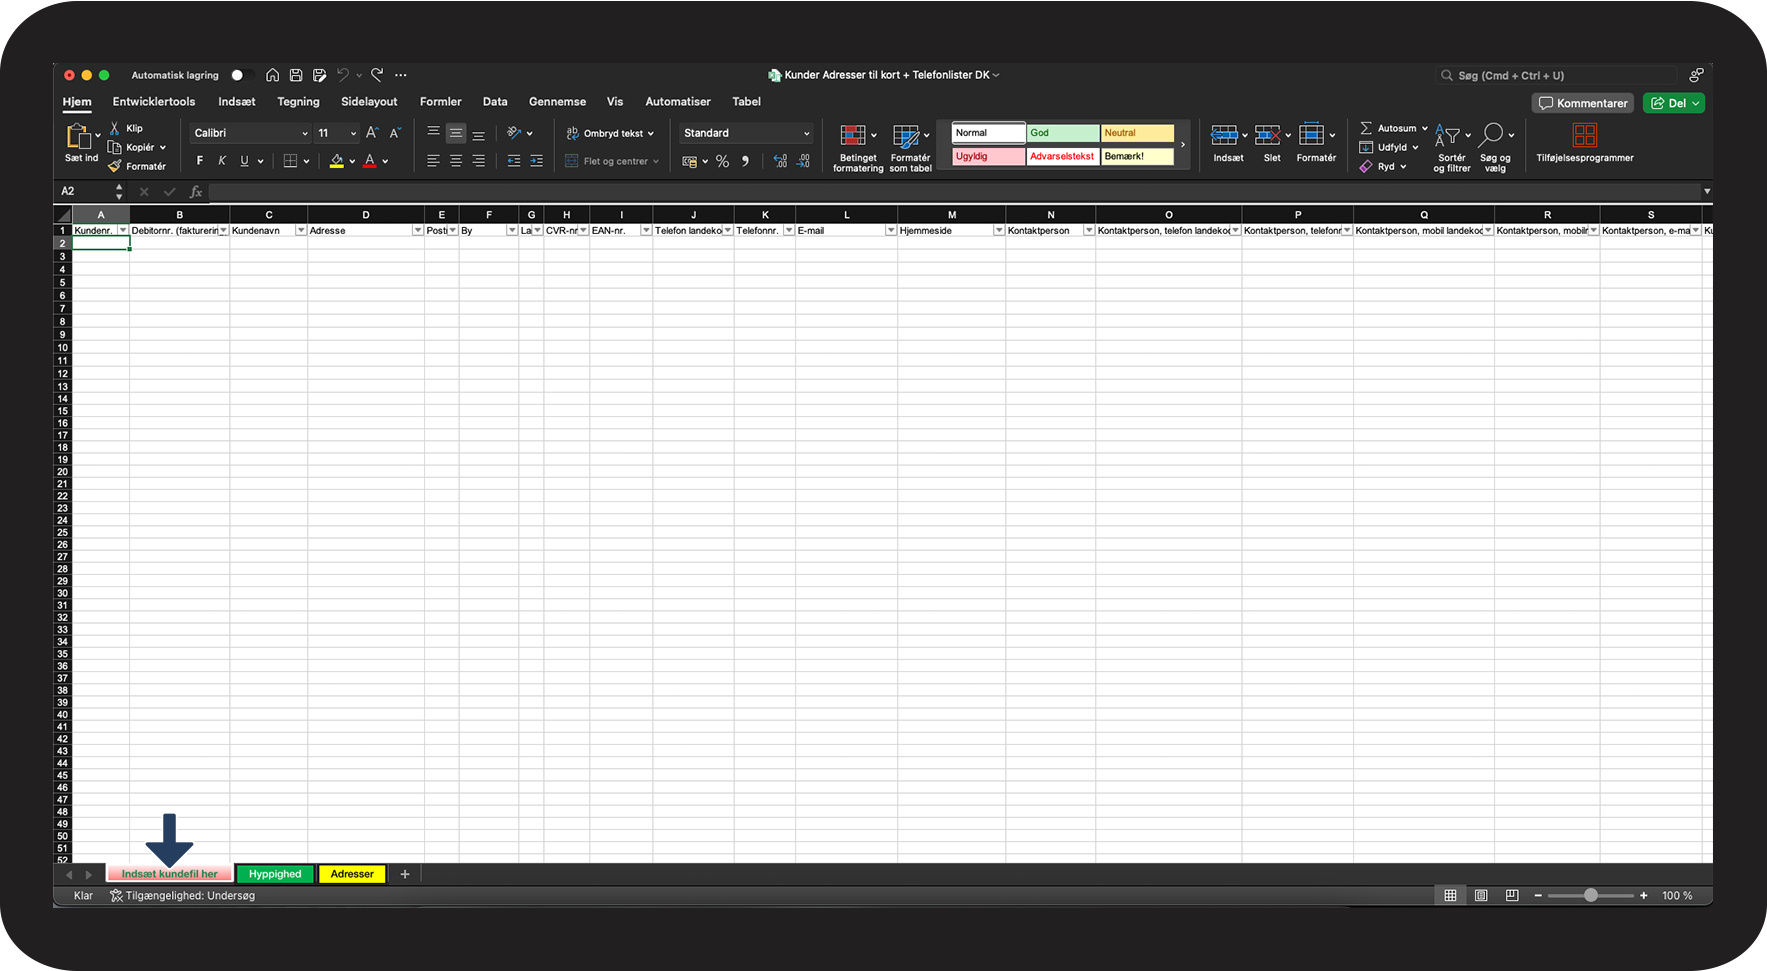Image resolution: width=1767 pixels, height=971 pixels.
Task: Save the workbook with the floppy disk icon
Action: coord(296,75)
